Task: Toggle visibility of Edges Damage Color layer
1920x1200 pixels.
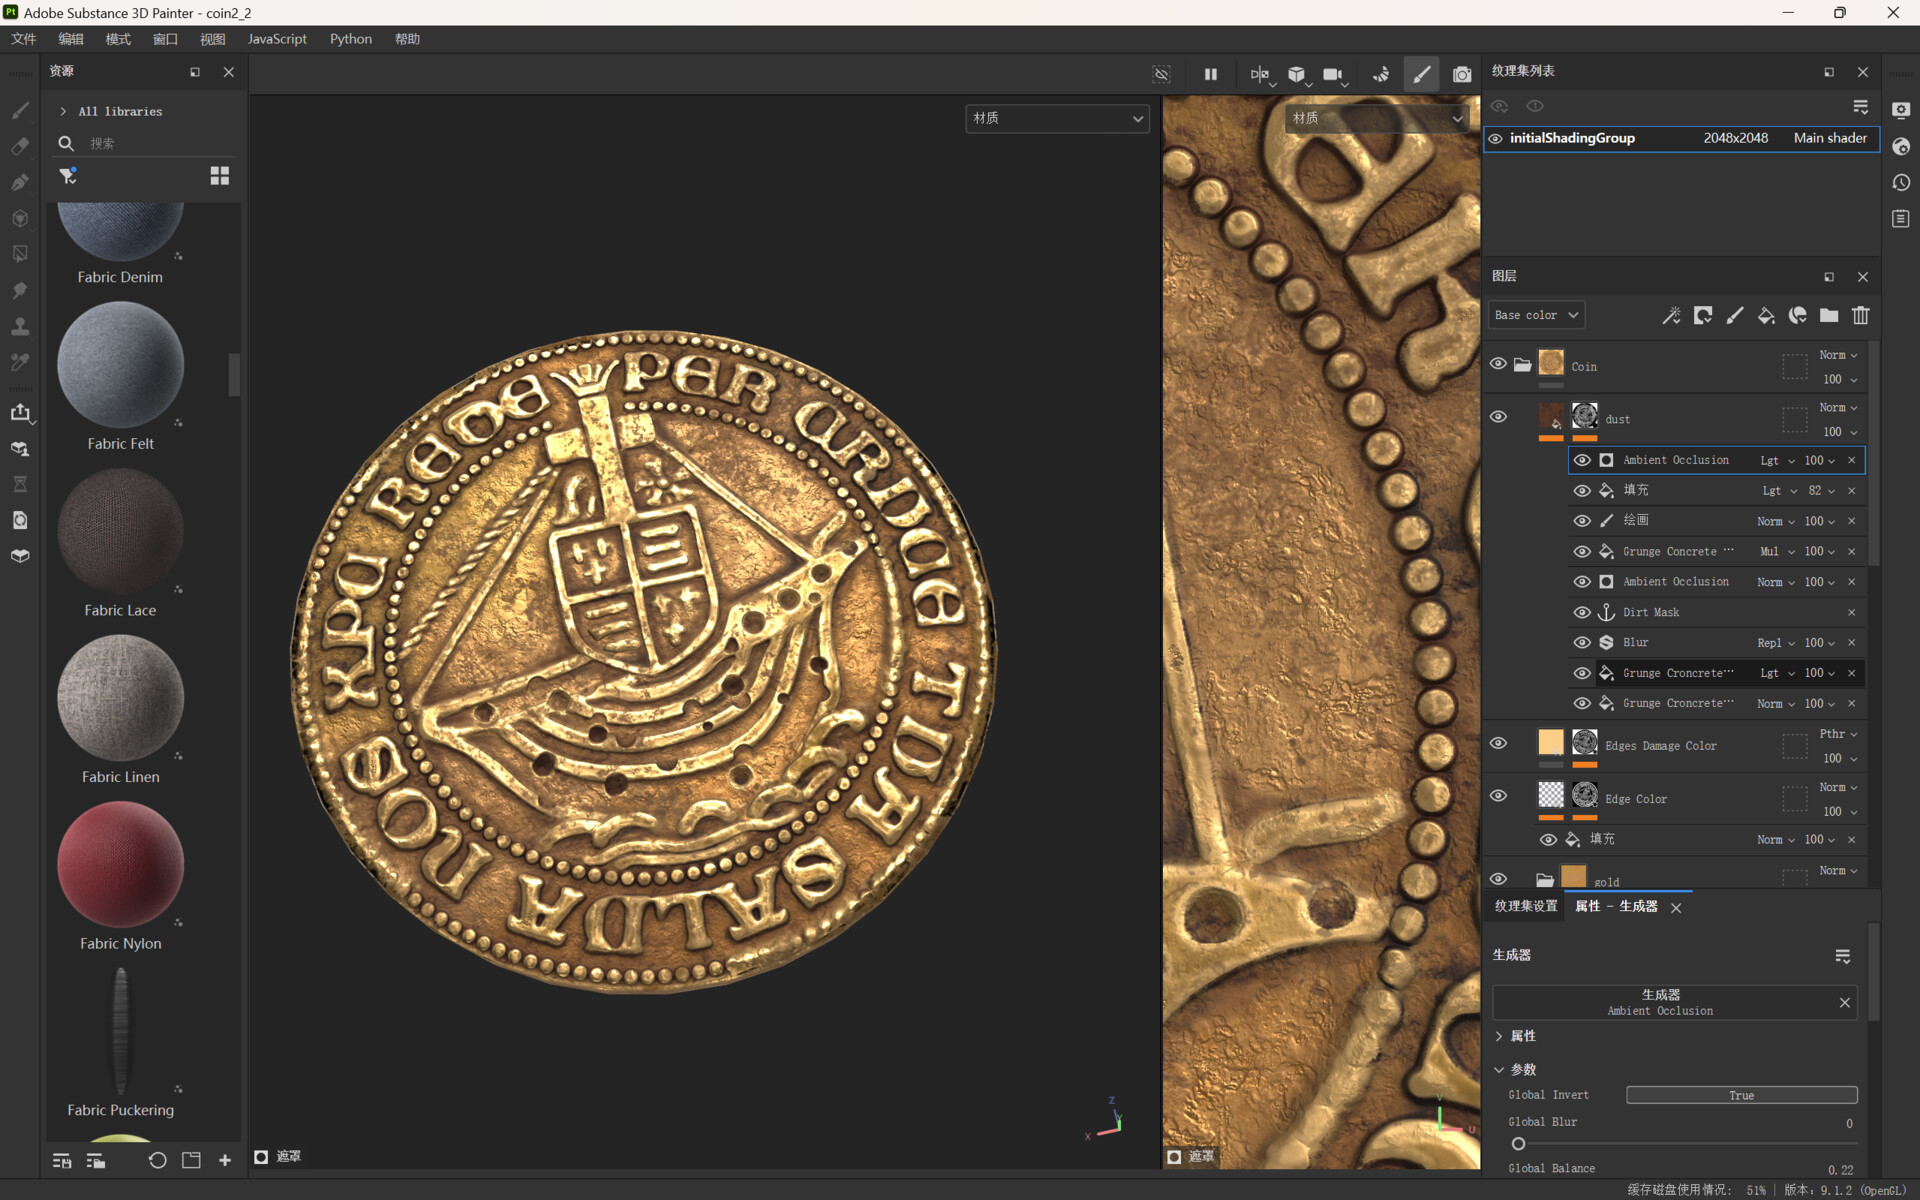Action: [x=1497, y=743]
